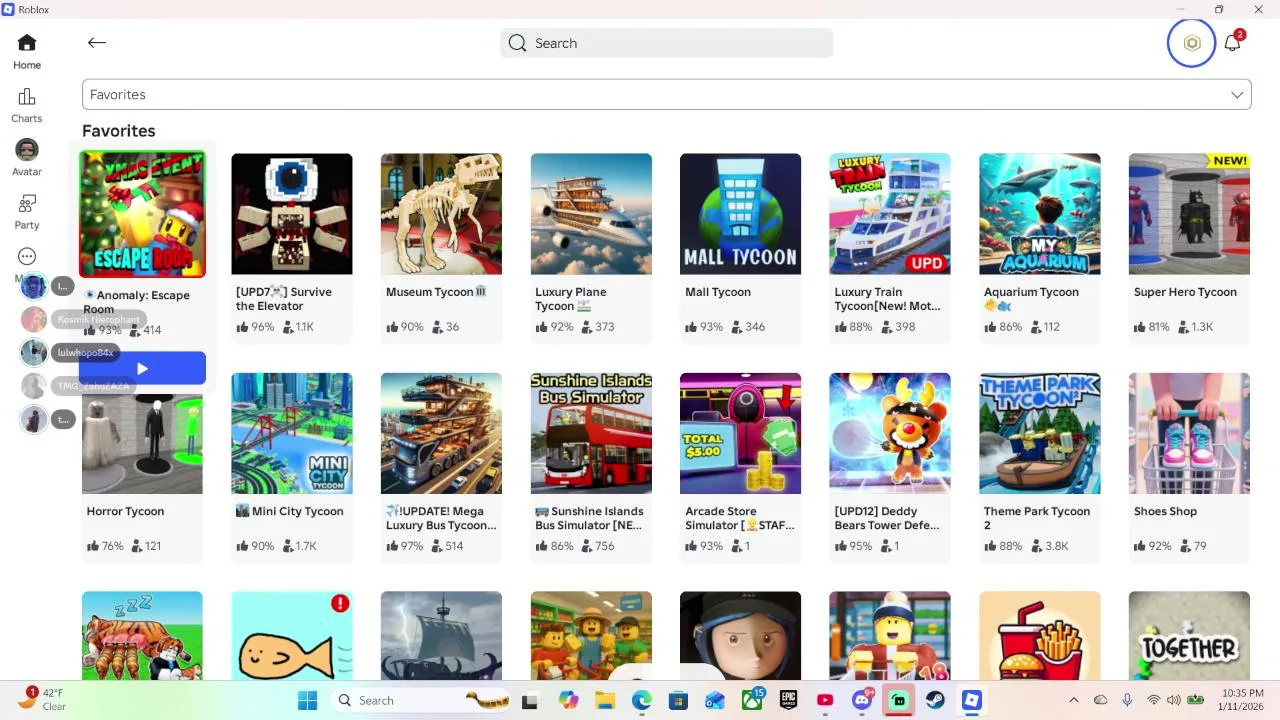Click the taskbar microphone icon
This screenshot has height=720, width=1280.
[1127, 700]
